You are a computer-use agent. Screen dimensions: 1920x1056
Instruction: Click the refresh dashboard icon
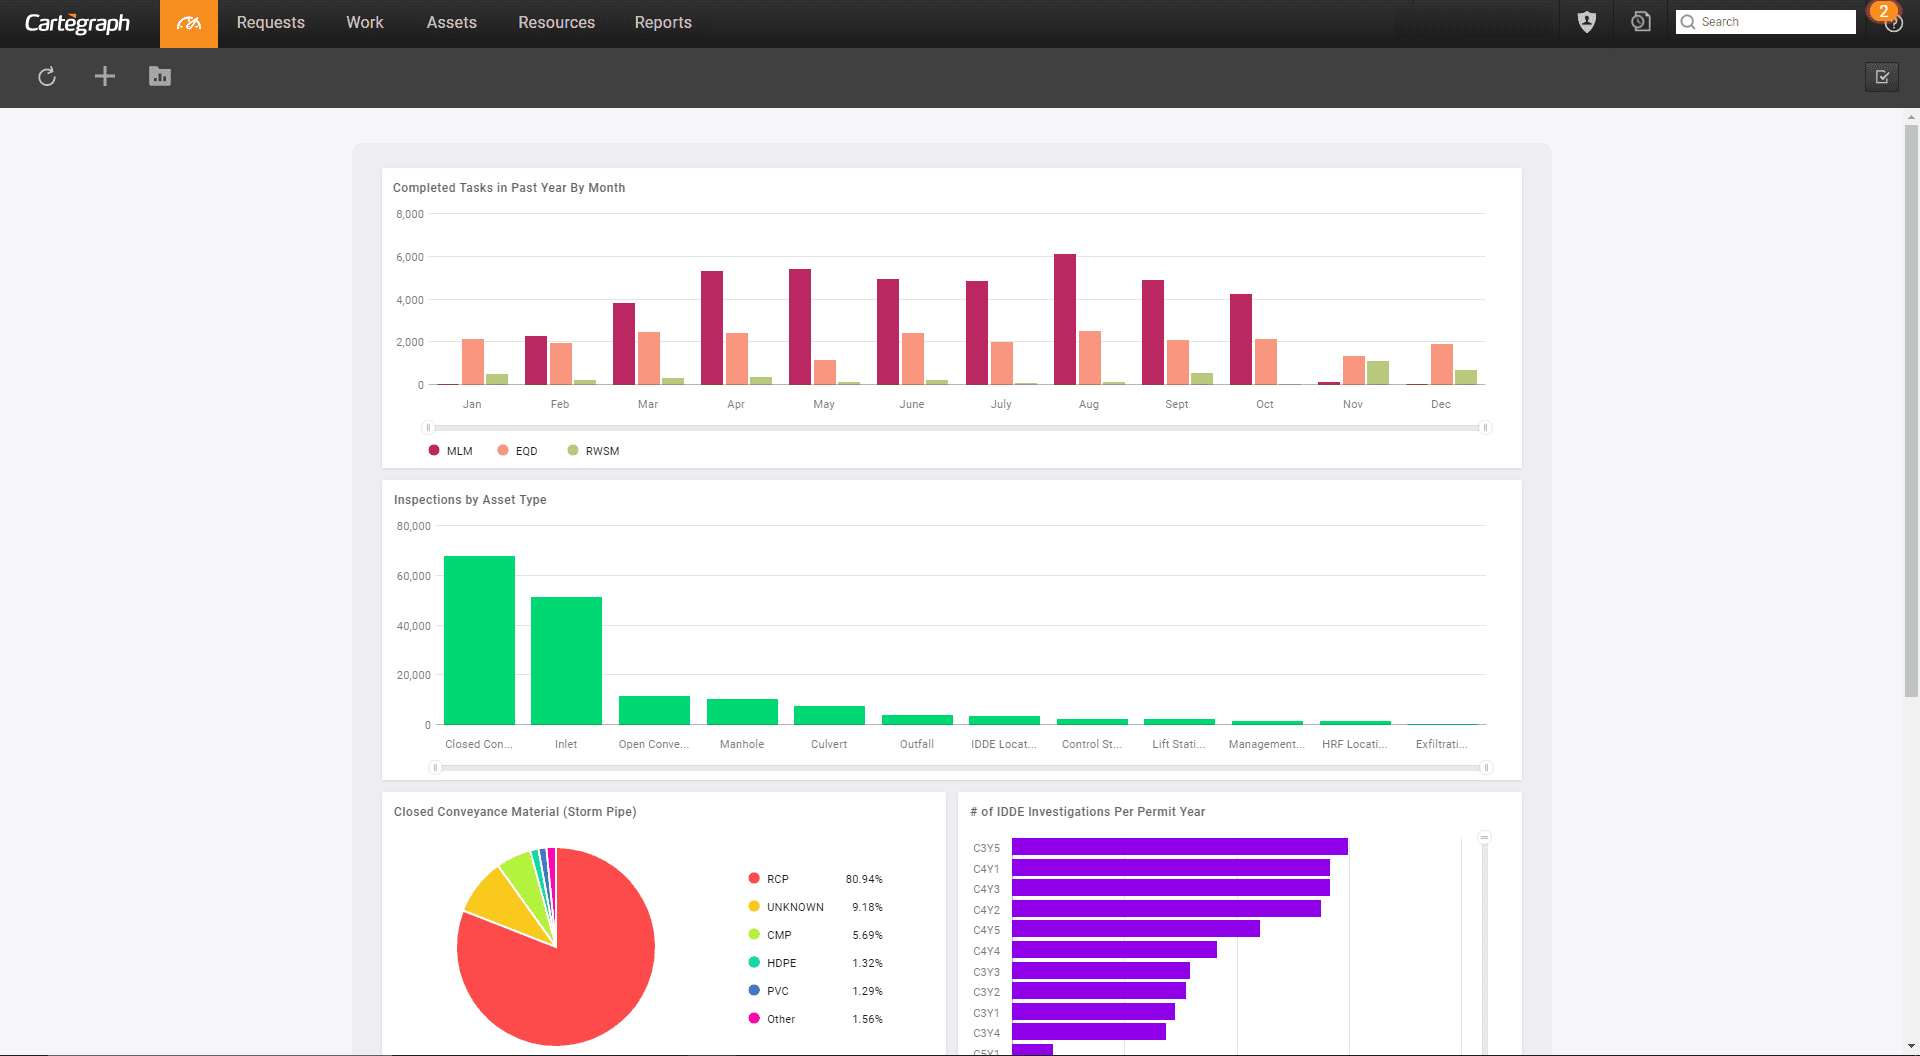pyautogui.click(x=47, y=77)
